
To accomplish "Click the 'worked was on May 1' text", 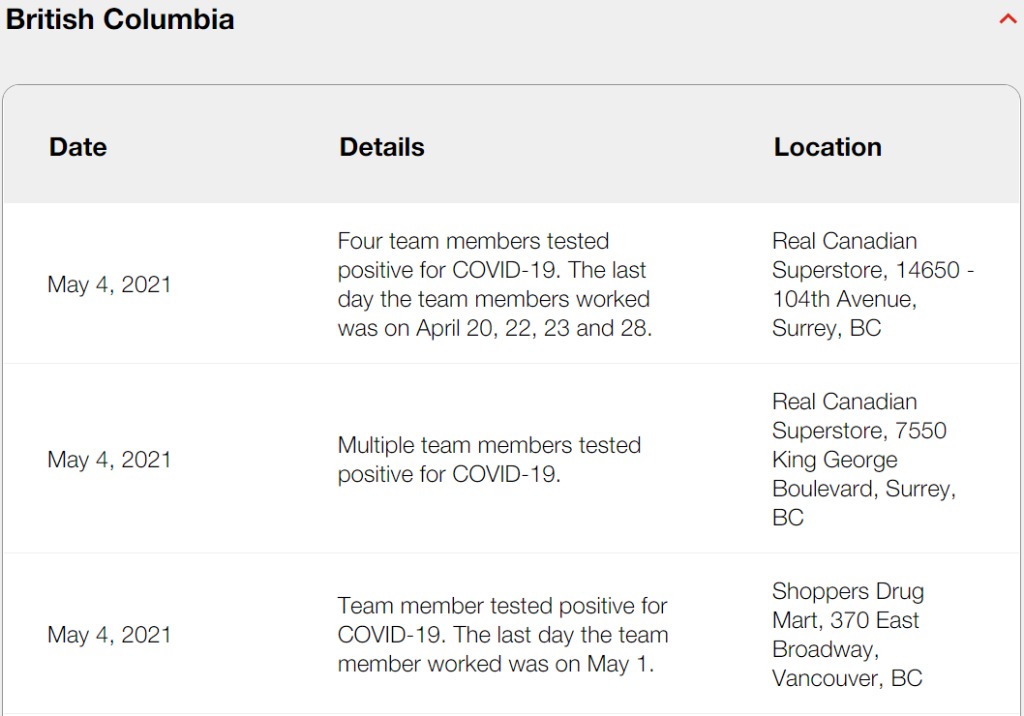I will (540, 664).
